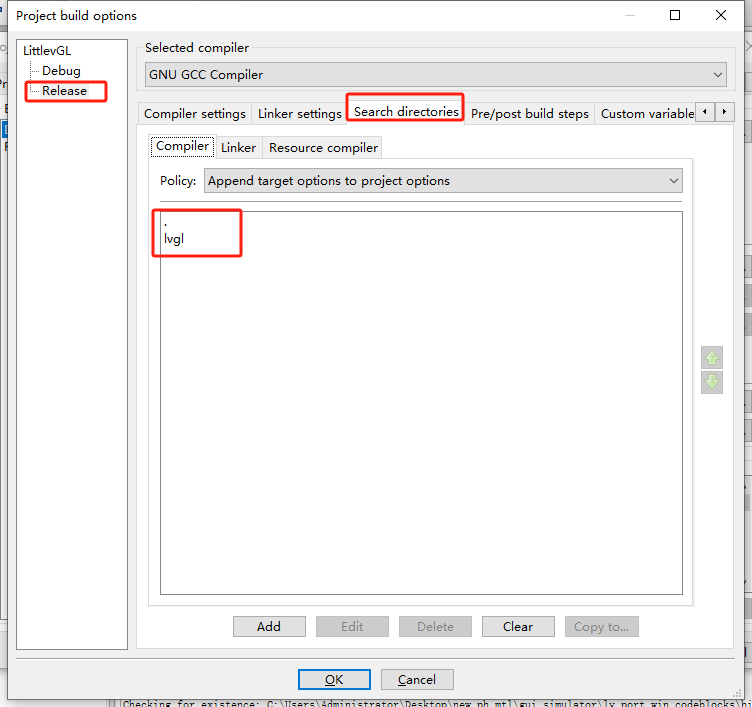Click the Copy to... button
The height and width of the screenshot is (707, 752).
[x=601, y=626]
